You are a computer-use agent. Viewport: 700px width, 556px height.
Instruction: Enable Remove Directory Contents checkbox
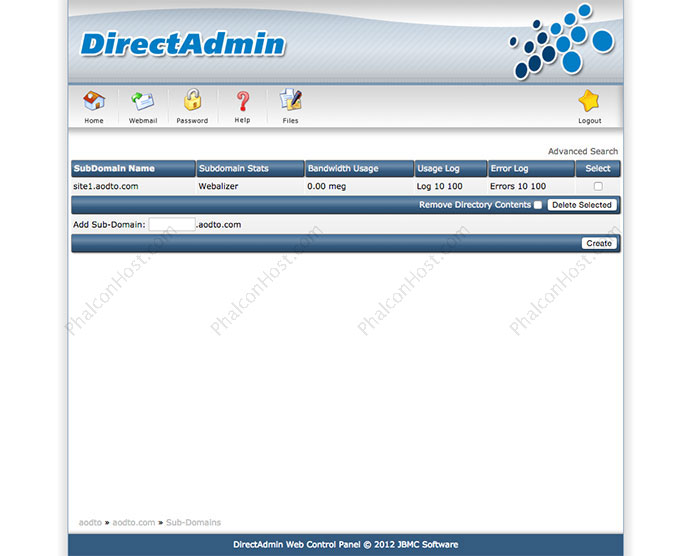pos(538,205)
